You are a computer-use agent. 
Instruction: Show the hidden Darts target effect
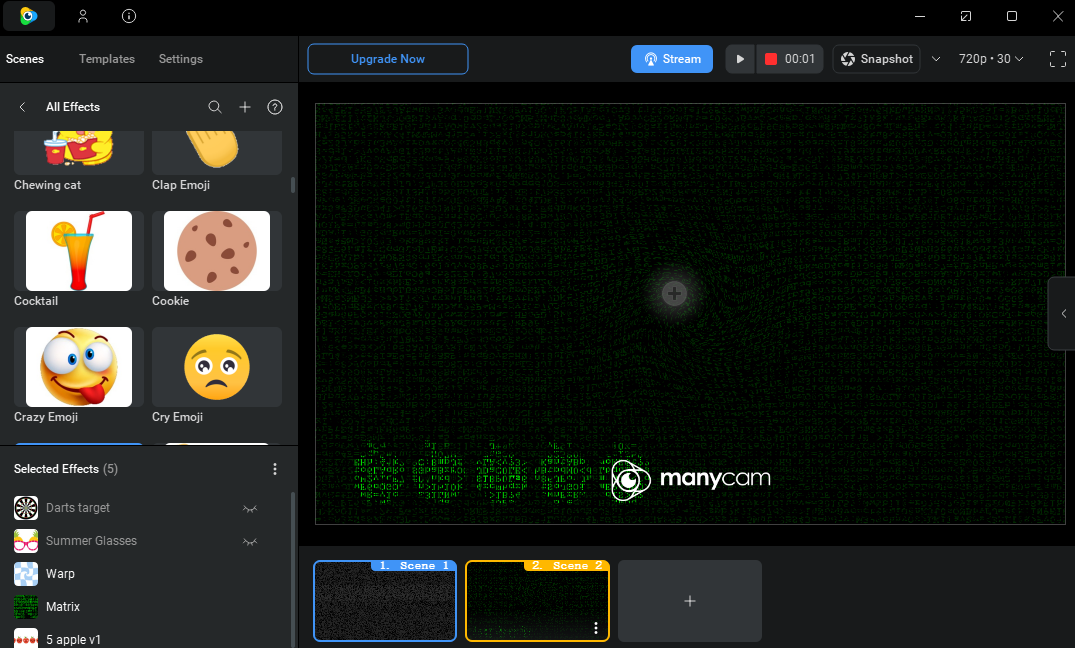click(250, 508)
